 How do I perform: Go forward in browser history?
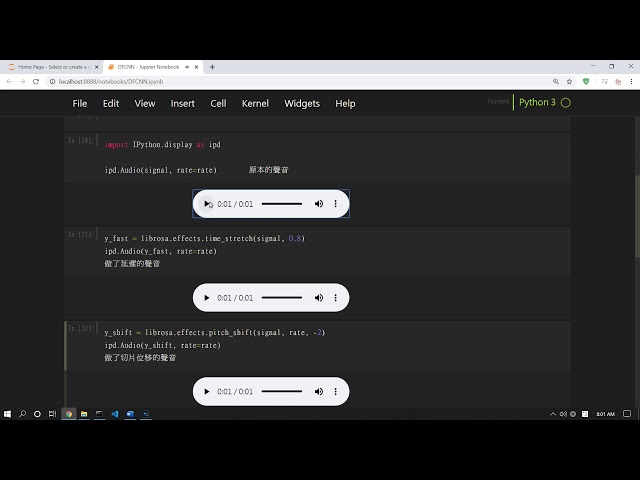(x=22, y=82)
